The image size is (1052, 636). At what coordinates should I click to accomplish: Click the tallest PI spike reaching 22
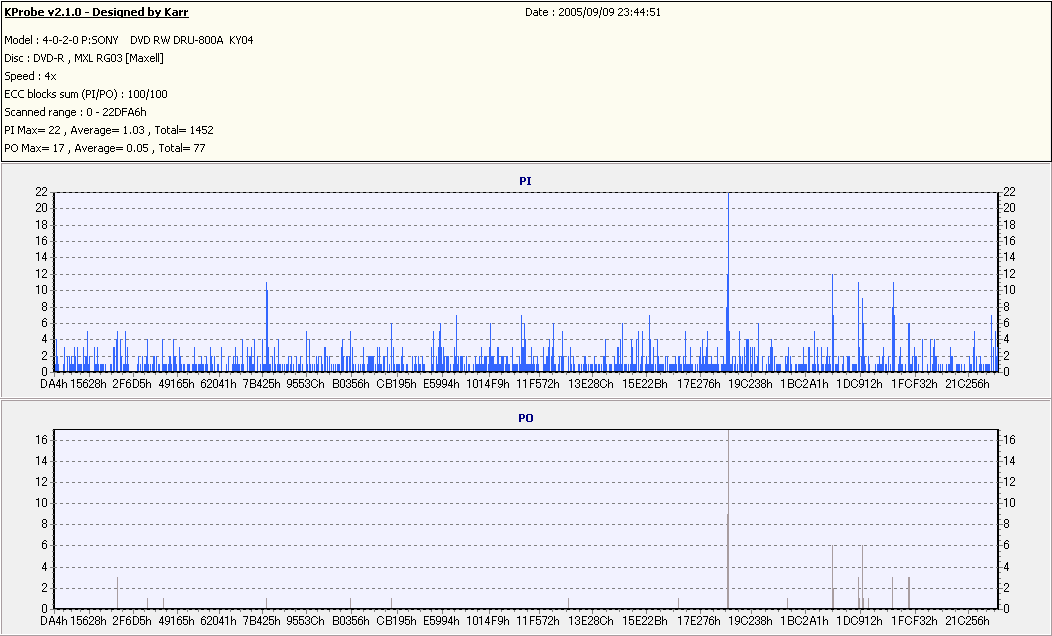[x=728, y=282]
